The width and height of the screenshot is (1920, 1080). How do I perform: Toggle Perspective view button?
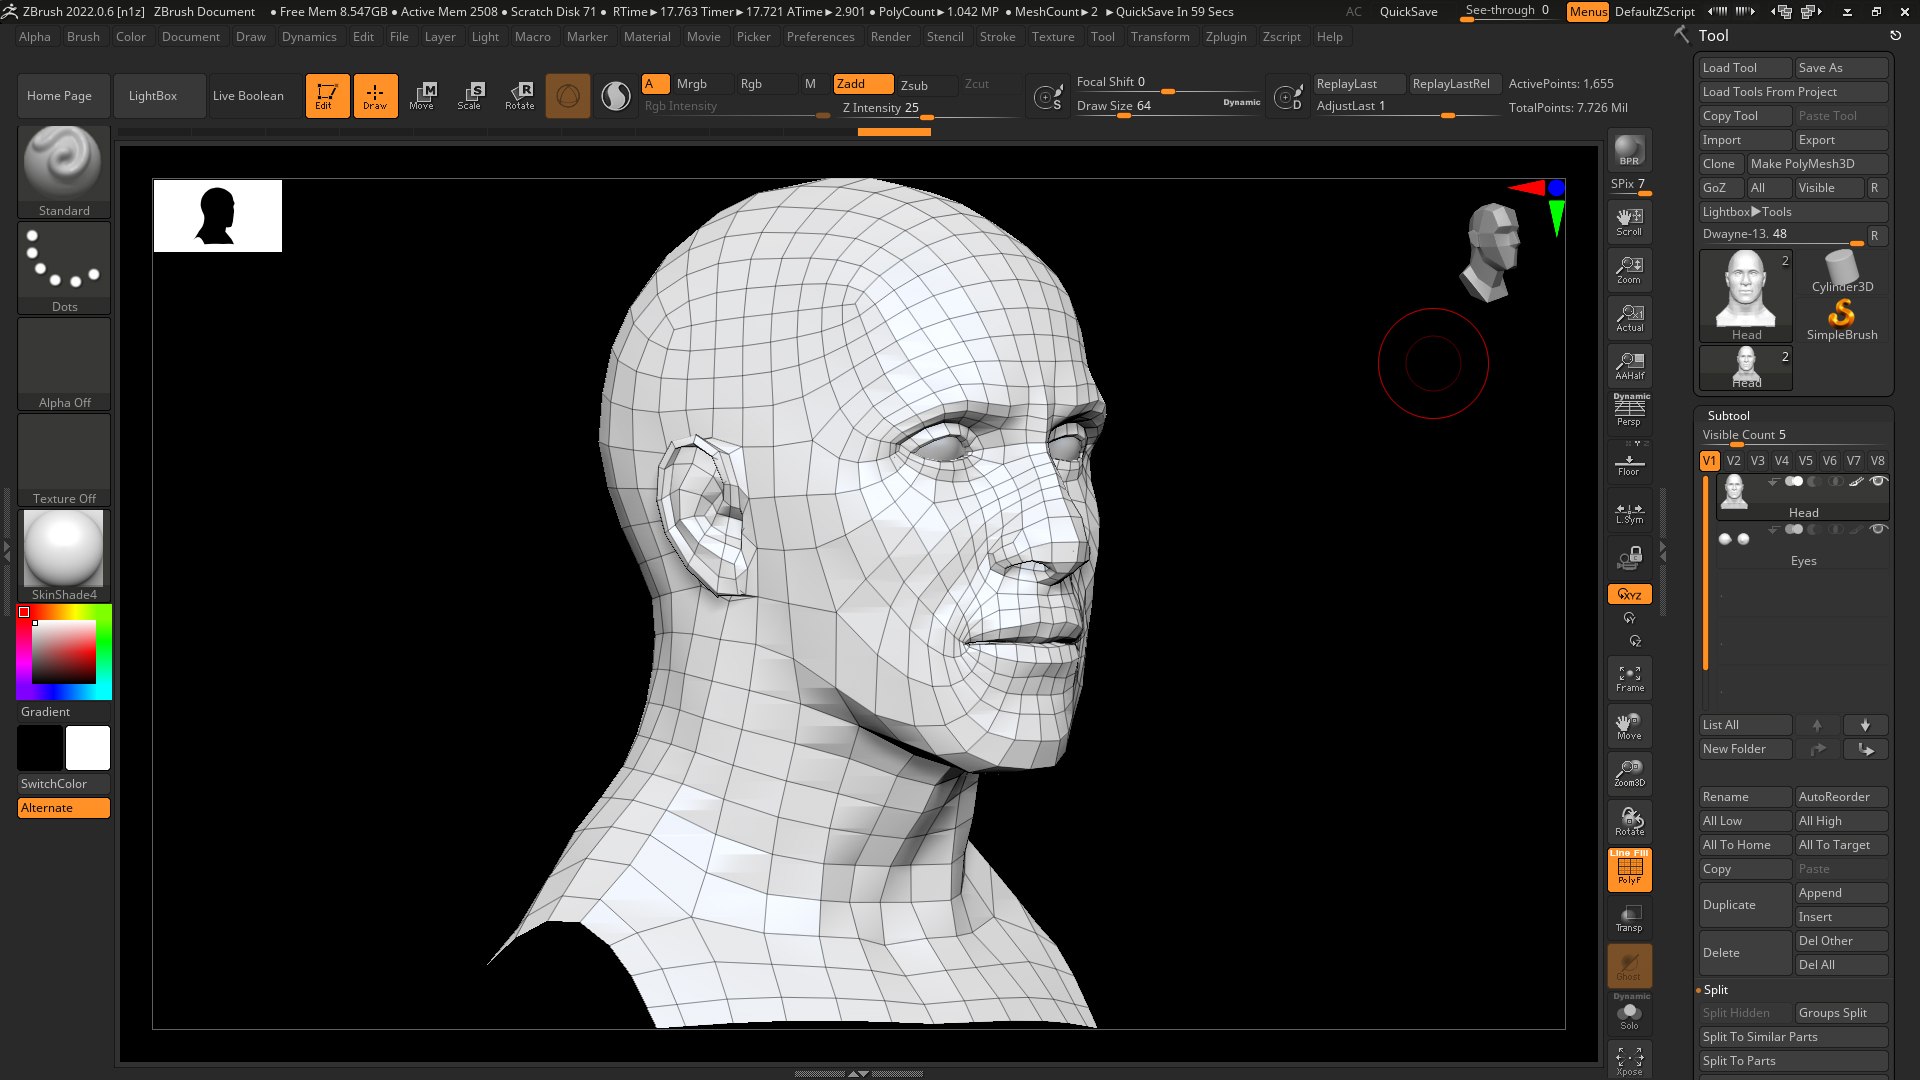click(1629, 410)
